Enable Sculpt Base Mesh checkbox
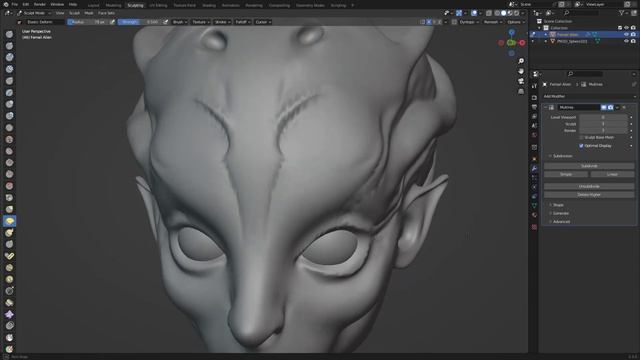This screenshot has height=360, width=640. tap(581, 138)
